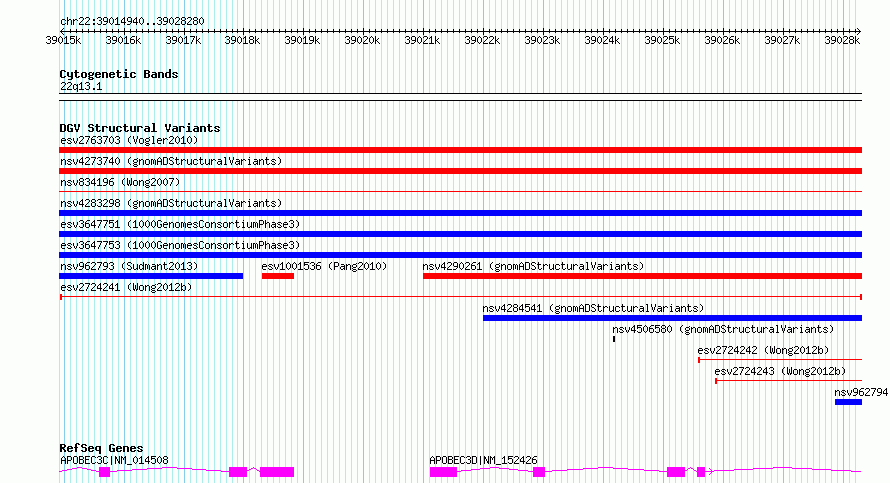Select the blue nsv4284541 variant bar

click(x=673, y=318)
